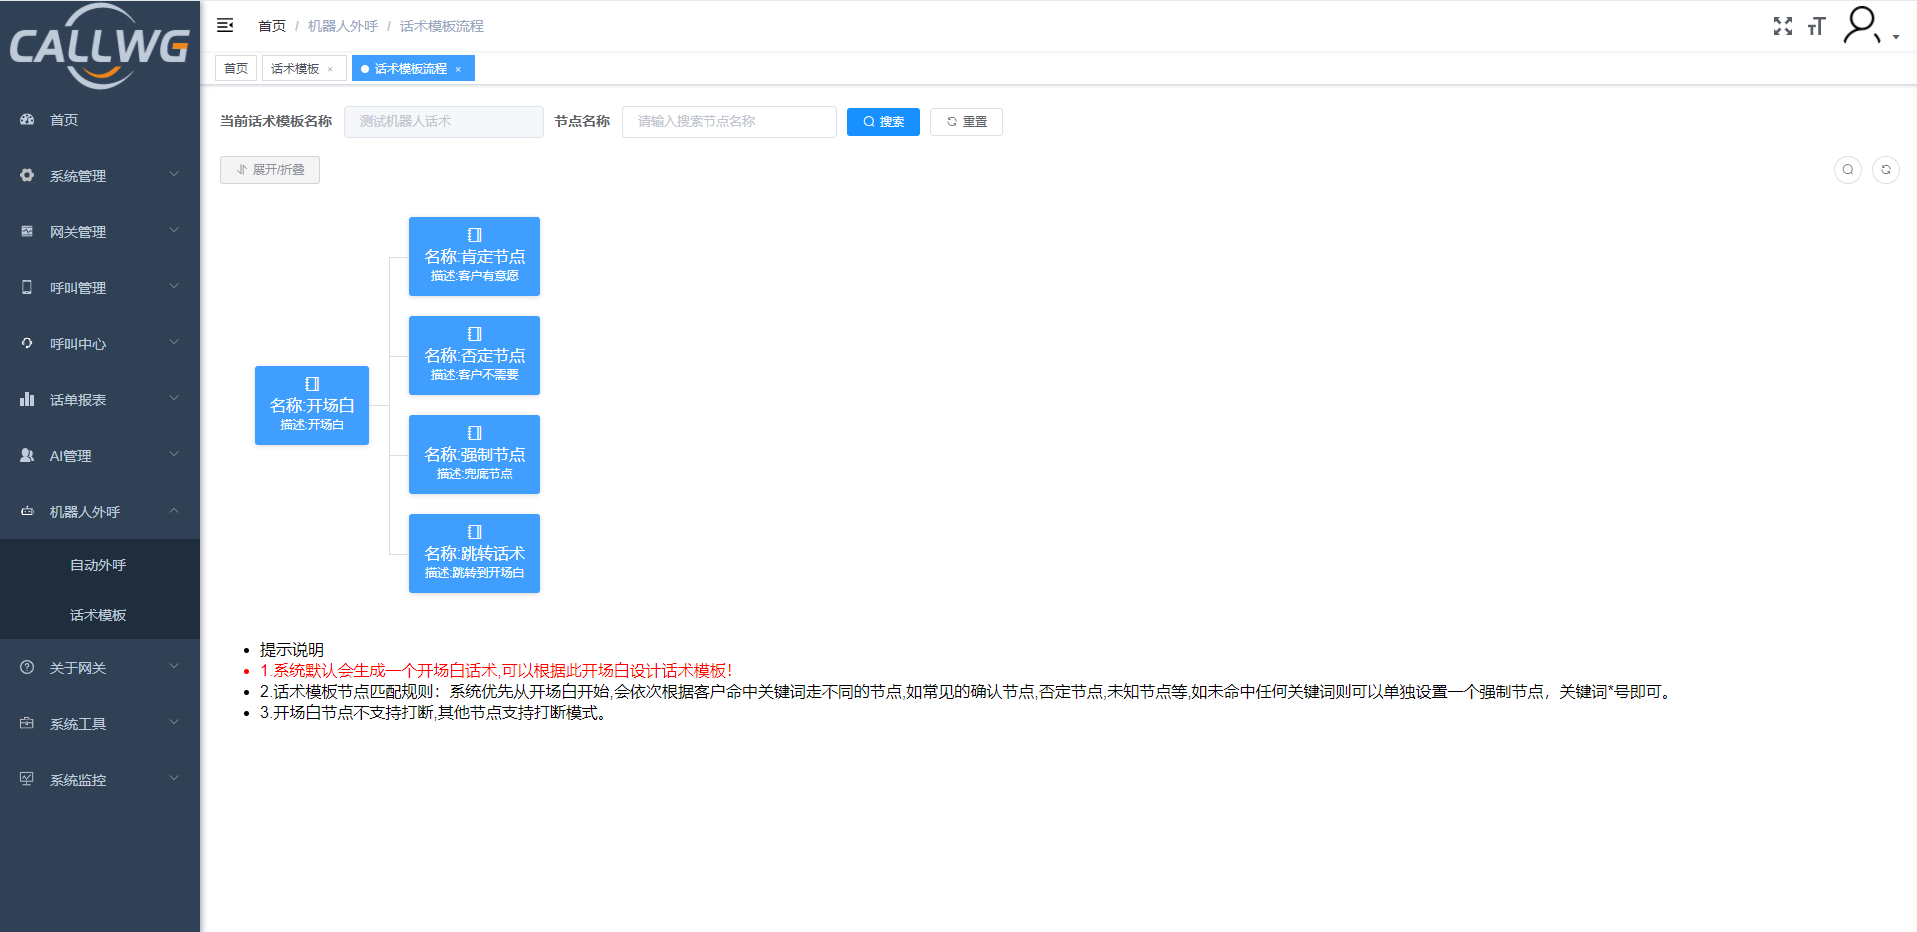Focus the 节点名称 search input field
Viewport: 1917px width, 932px height.
pyautogui.click(x=728, y=122)
